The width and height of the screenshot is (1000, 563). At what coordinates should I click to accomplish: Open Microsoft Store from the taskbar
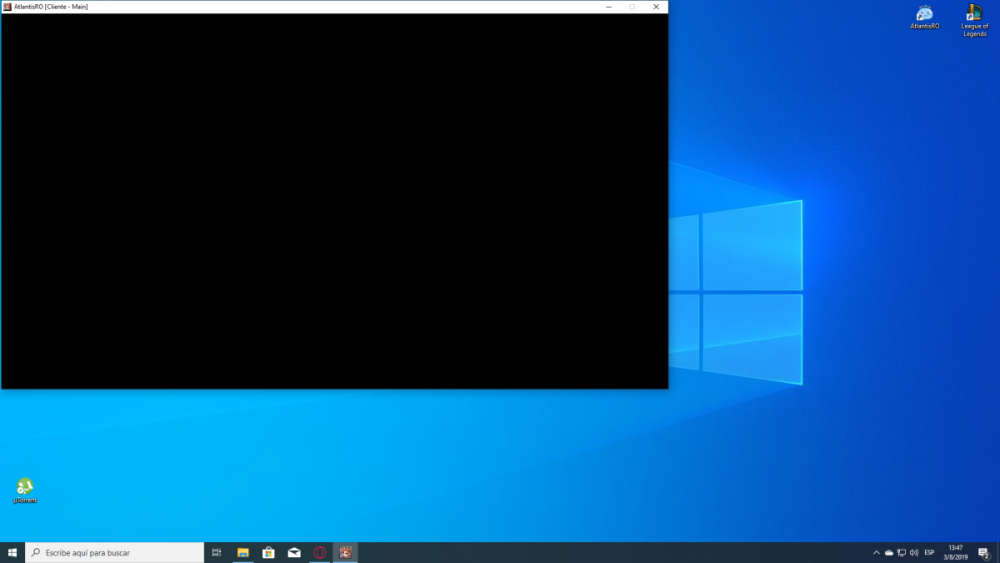click(x=268, y=552)
